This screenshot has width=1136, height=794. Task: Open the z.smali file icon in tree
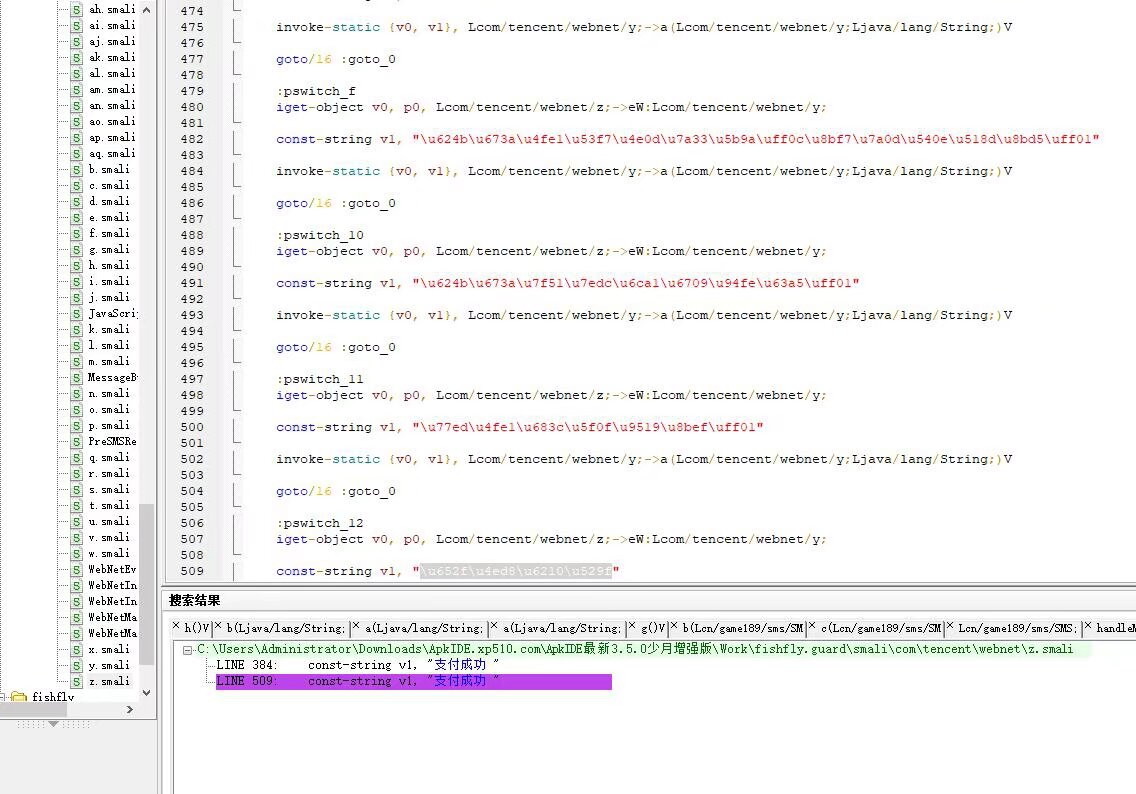point(77,681)
